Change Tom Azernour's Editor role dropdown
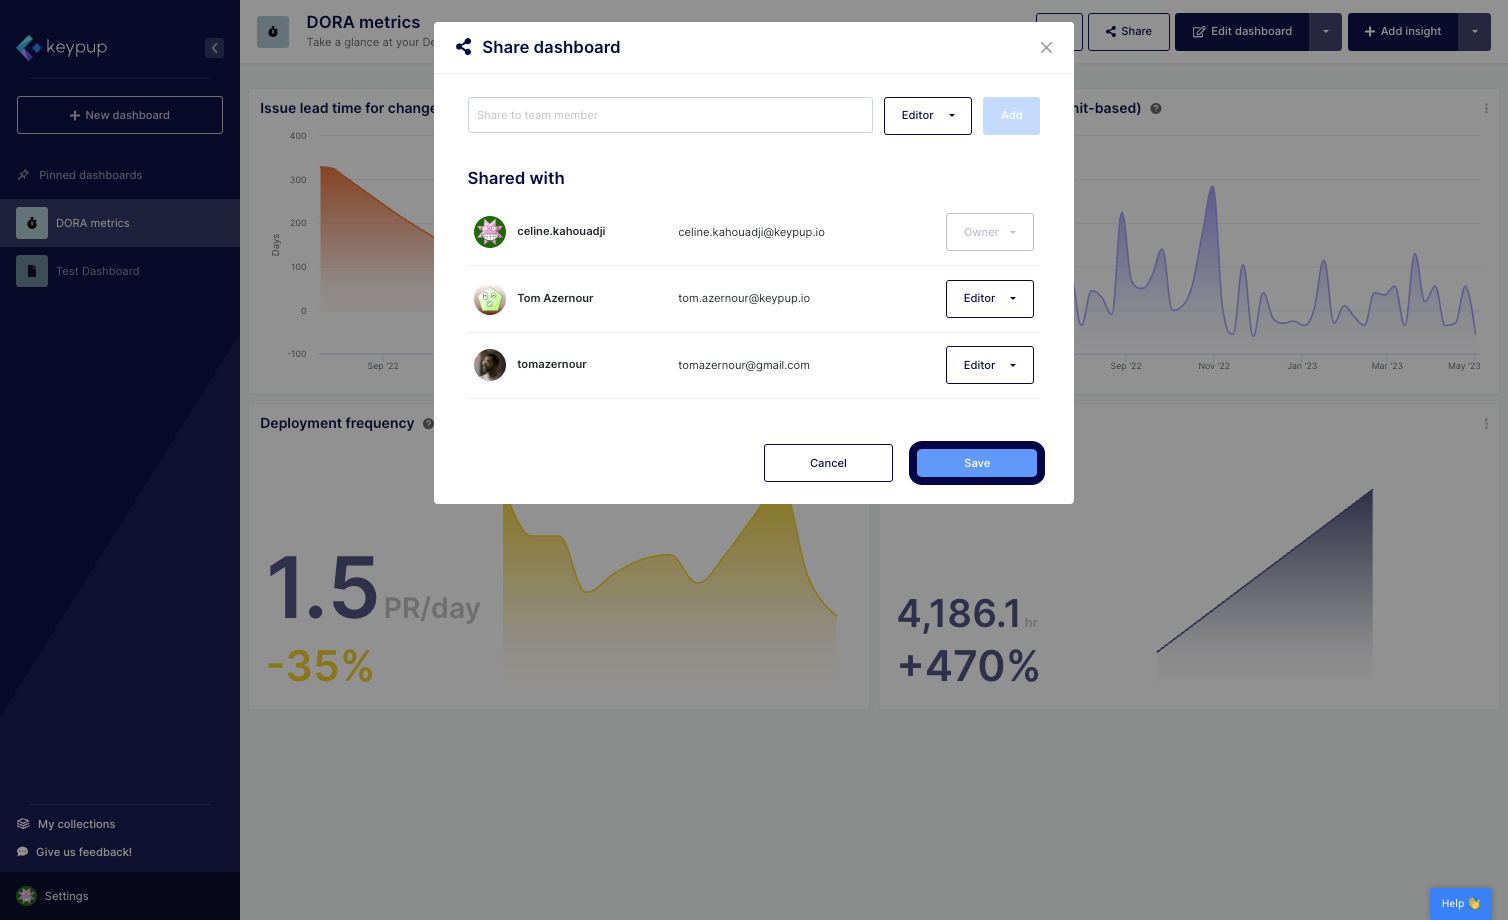 [989, 299]
